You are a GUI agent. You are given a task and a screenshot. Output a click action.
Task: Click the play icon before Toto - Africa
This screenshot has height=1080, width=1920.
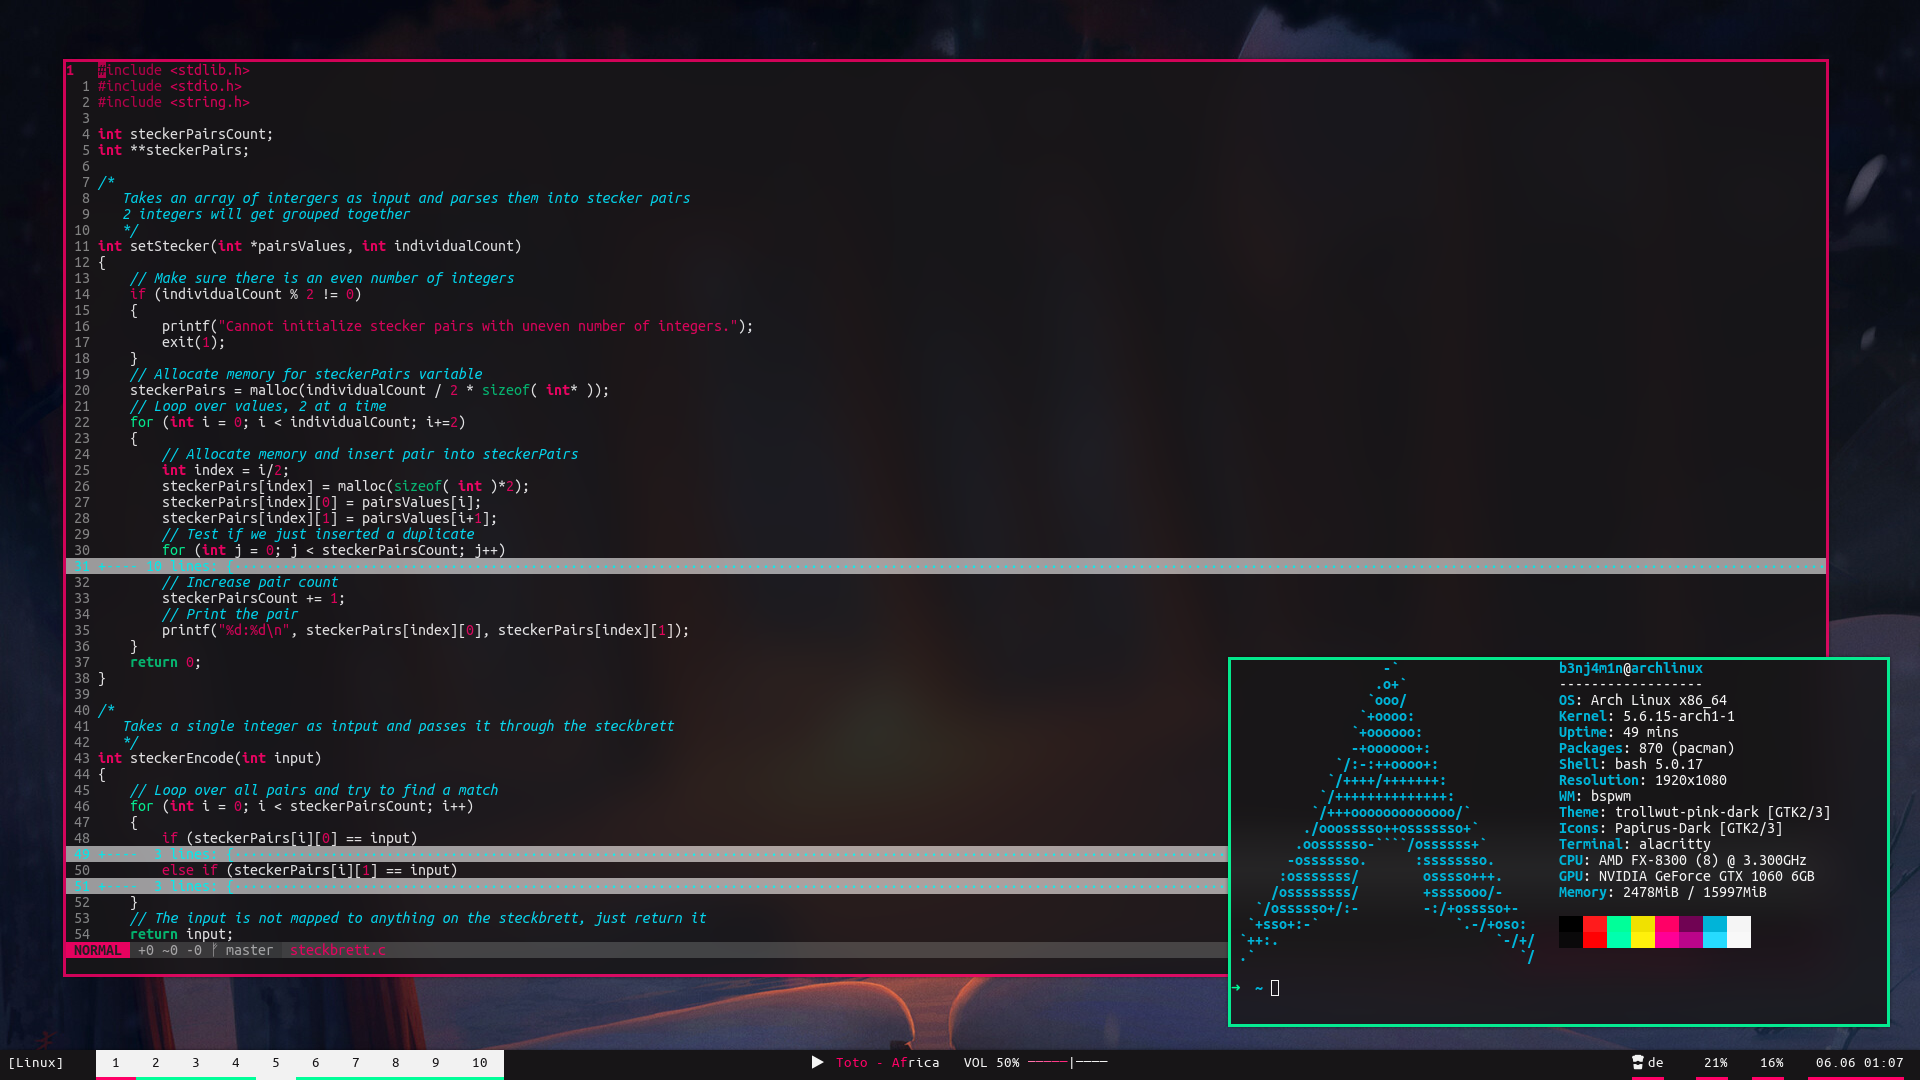tap(817, 1062)
